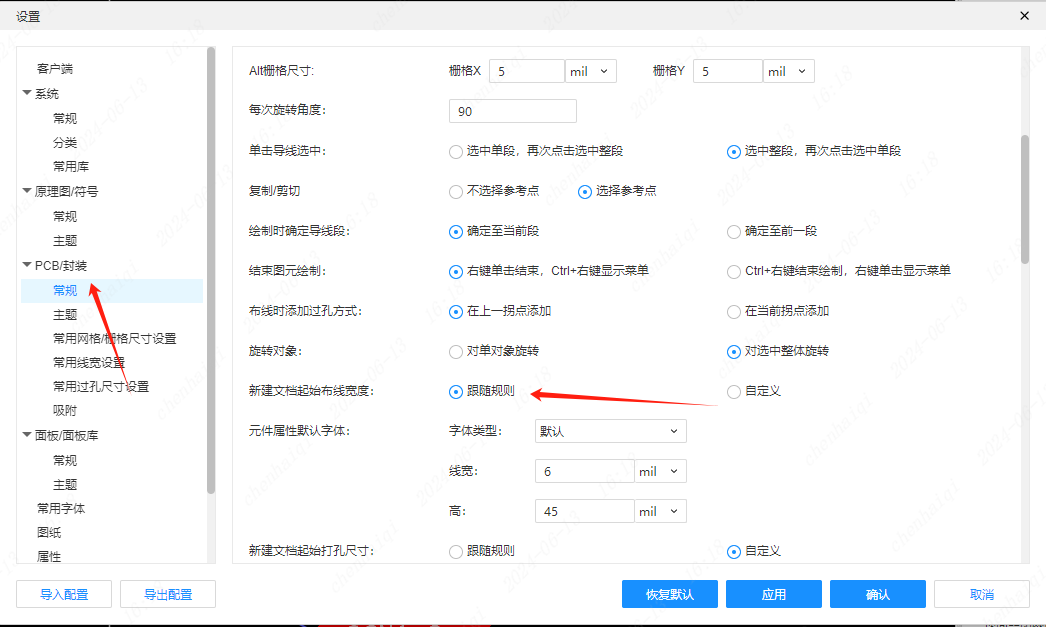Click the right panel vertical scrollbar
The image size is (1046, 627).
[x=1024, y=200]
